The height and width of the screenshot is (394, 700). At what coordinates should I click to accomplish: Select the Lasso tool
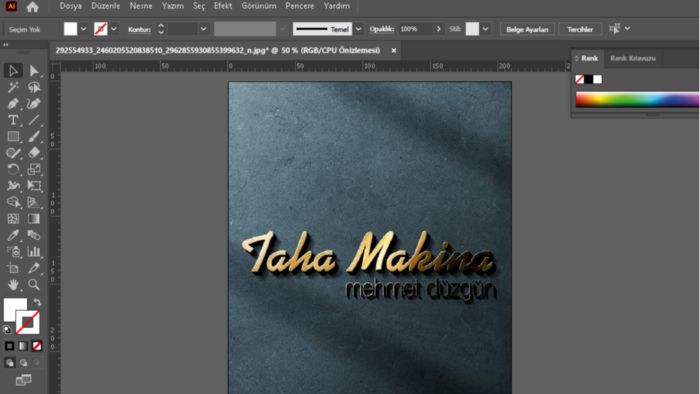(x=34, y=87)
